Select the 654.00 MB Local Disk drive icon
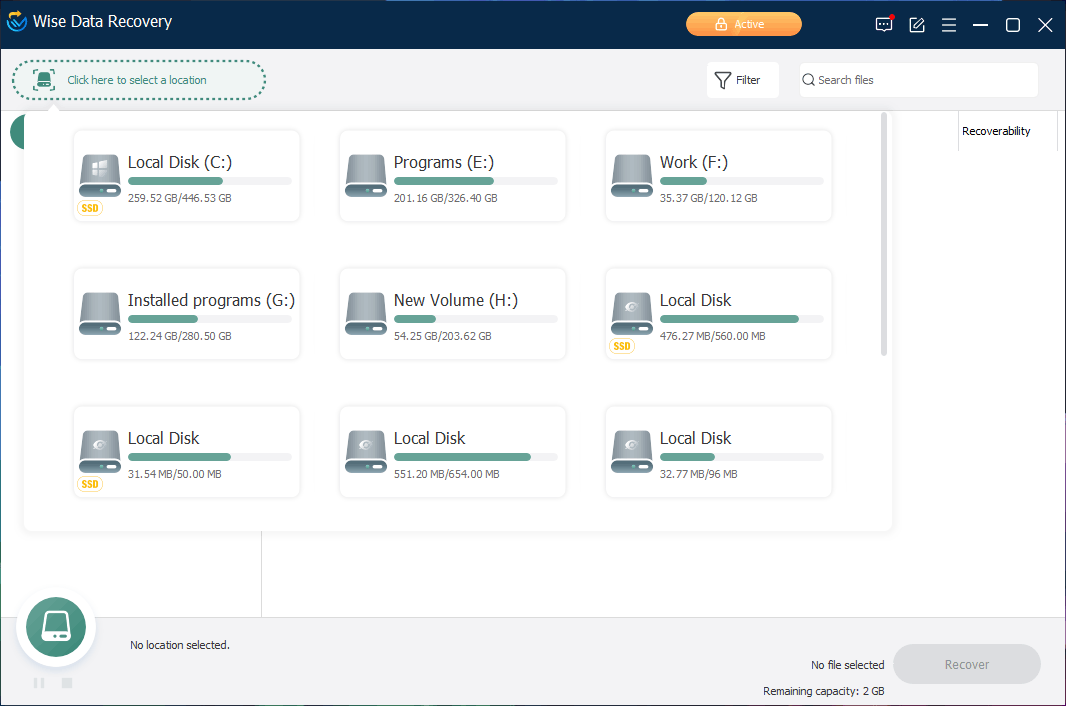The image size is (1066, 706). 366,452
